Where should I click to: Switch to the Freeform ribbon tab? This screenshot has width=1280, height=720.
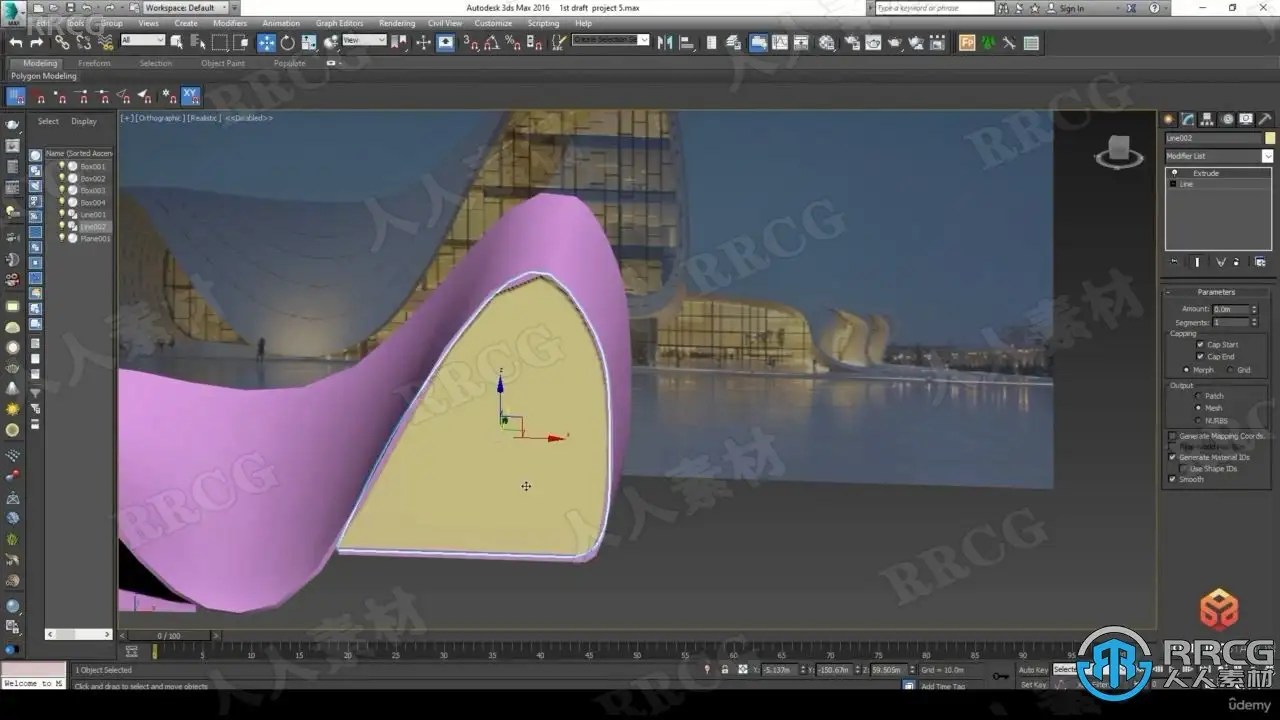tap(94, 63)
